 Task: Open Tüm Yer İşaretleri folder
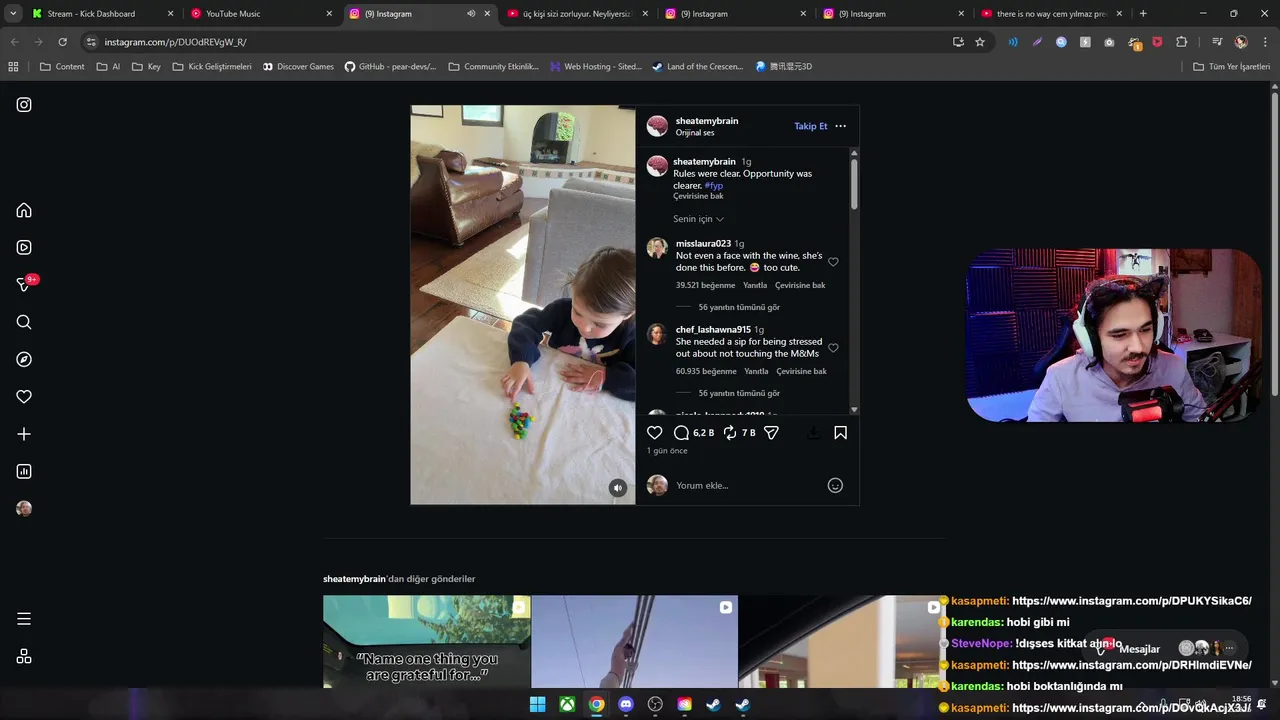pyautogui.click(x=1232, y=67)
